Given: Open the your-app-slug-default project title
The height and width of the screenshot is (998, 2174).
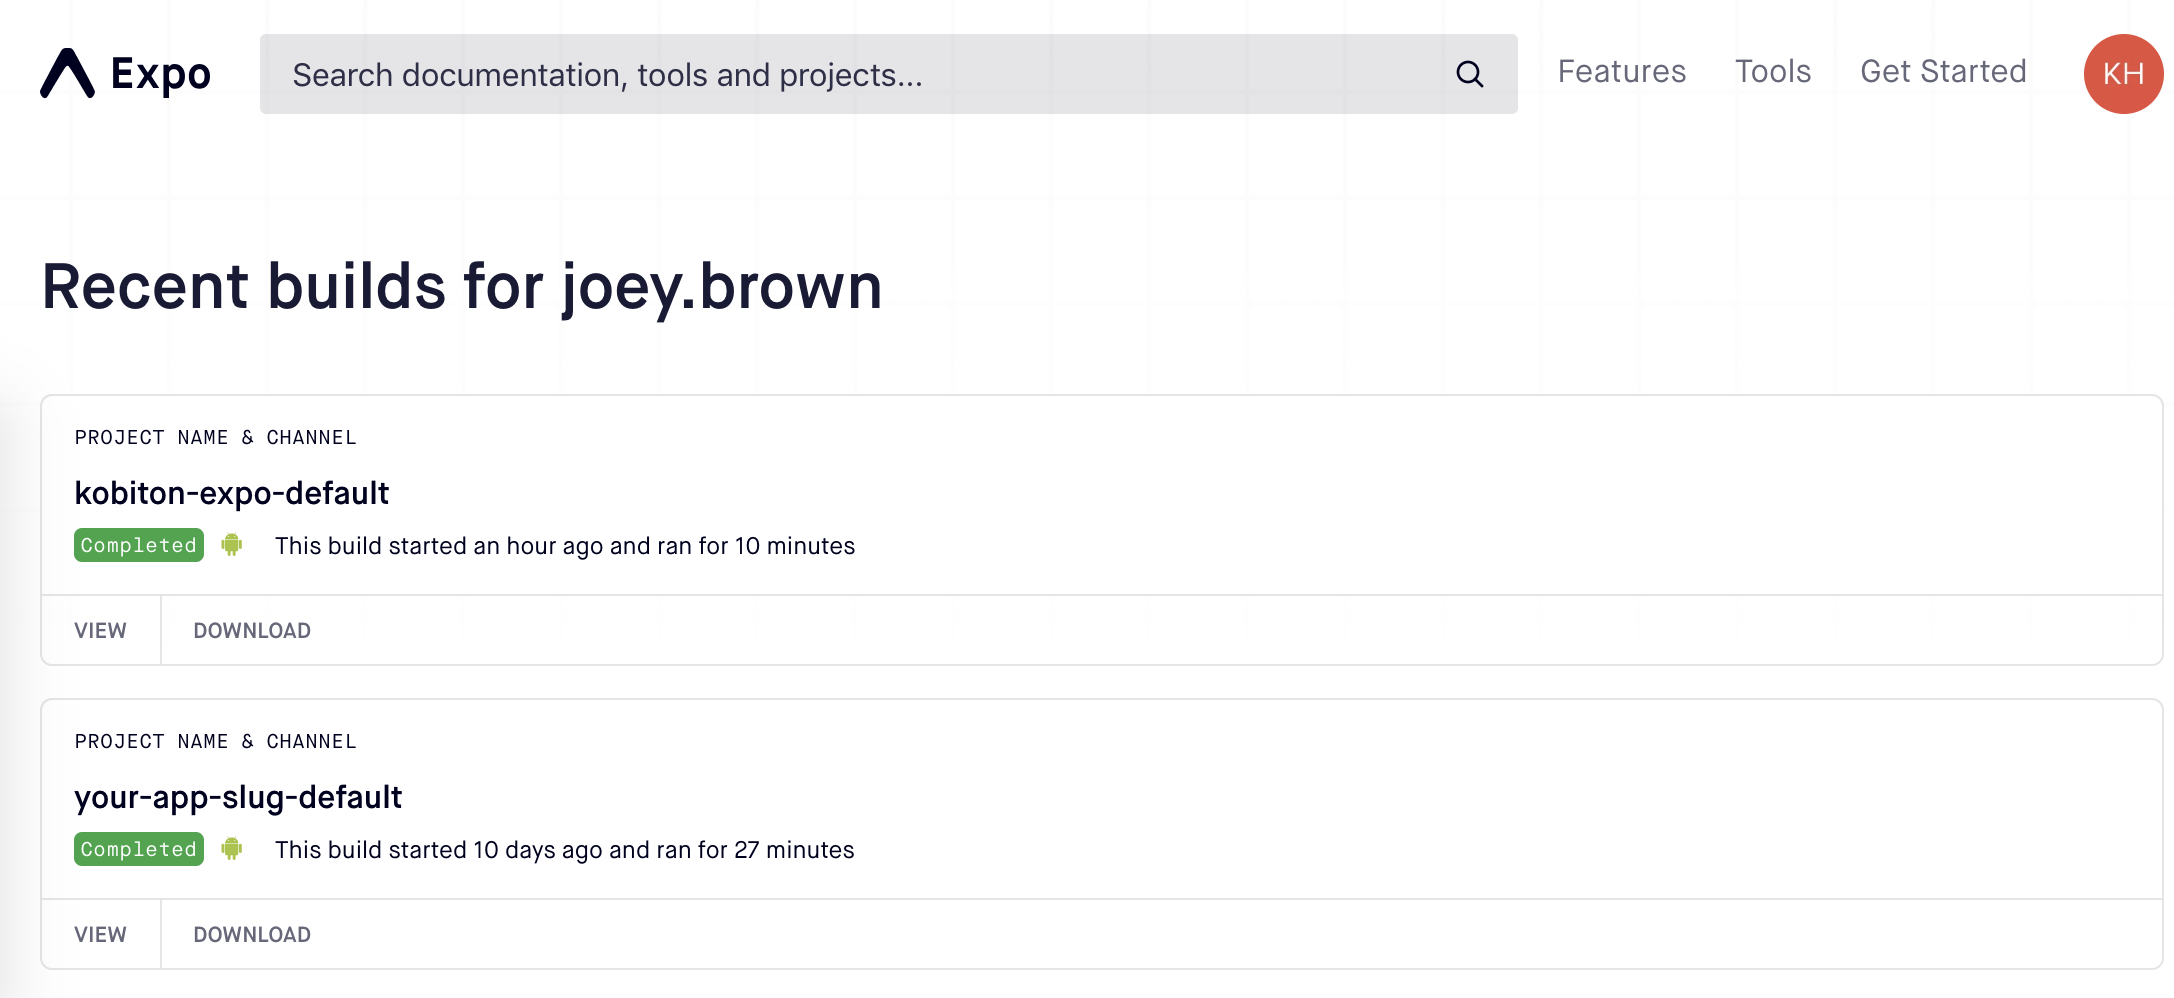Looking at the screenshot, I should tap(238, 797).
